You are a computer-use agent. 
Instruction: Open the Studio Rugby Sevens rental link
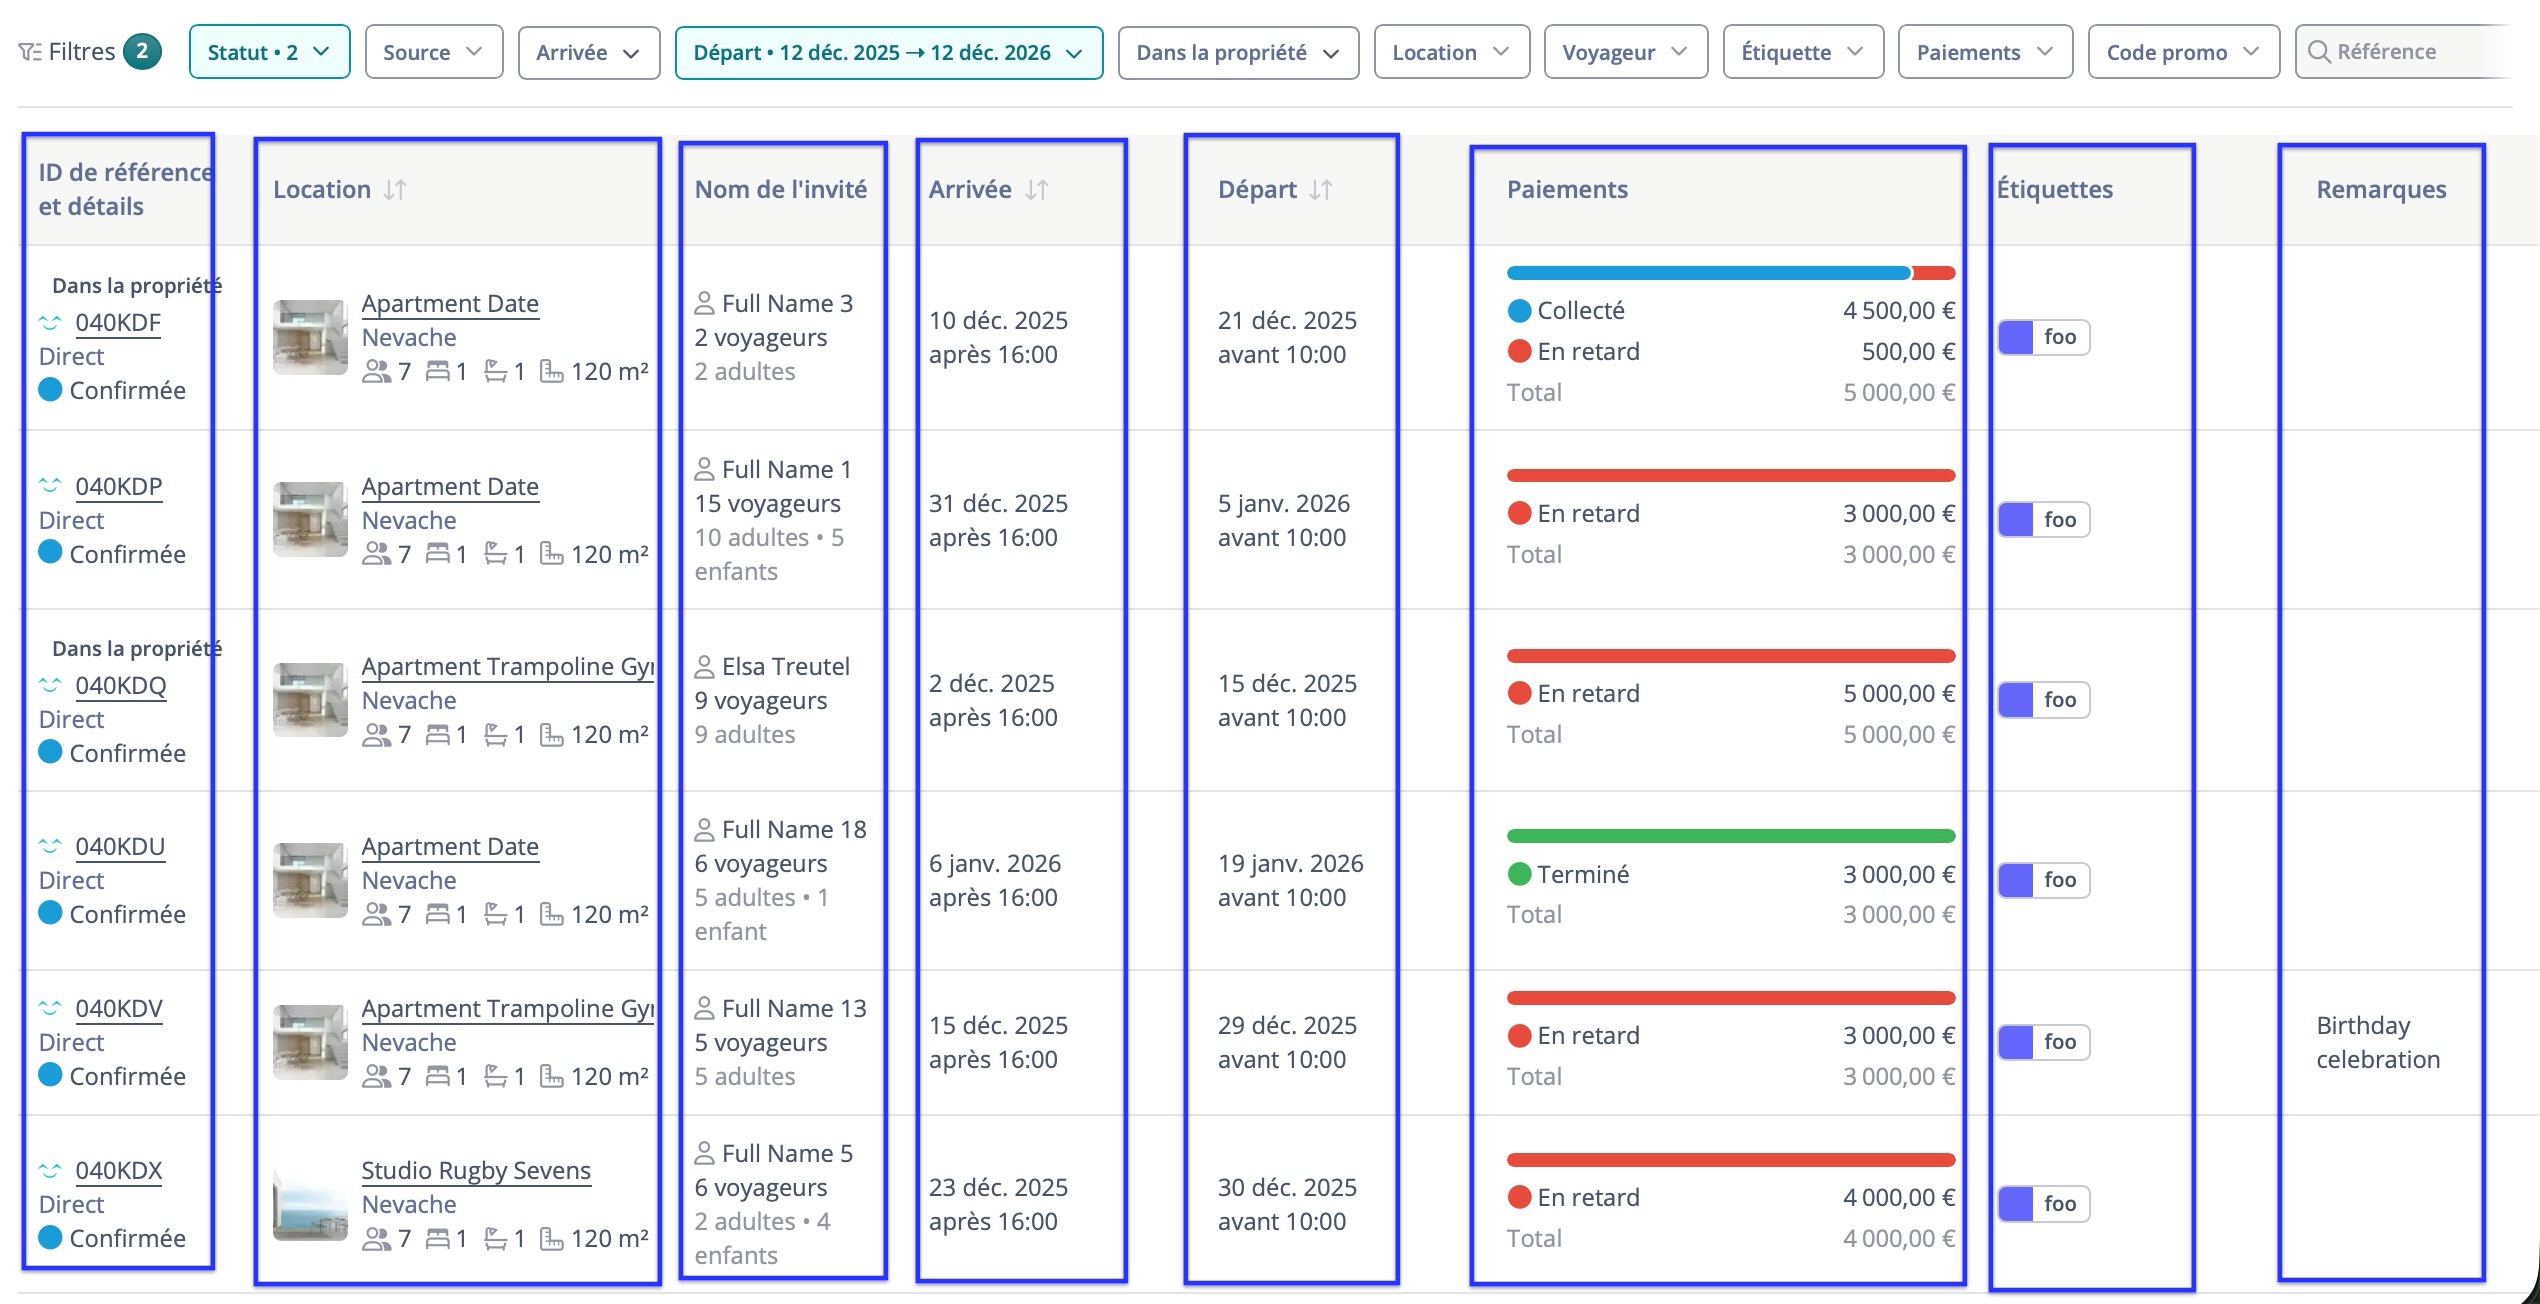(476, 1171)
